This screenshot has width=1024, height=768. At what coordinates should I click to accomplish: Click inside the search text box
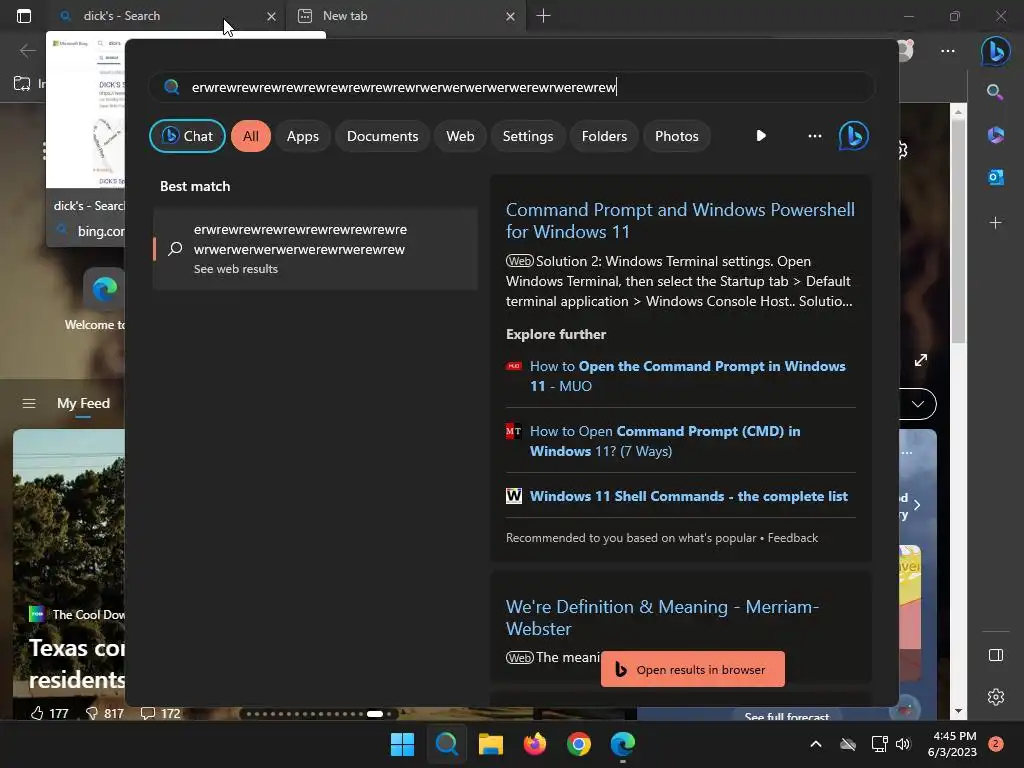(511, 87)
